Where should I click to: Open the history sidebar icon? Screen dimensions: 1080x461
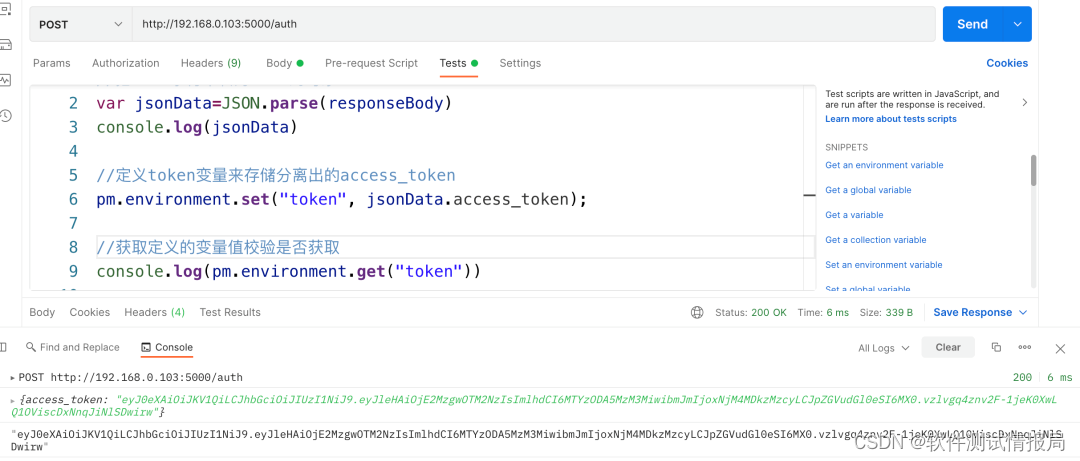coord(6,115)
